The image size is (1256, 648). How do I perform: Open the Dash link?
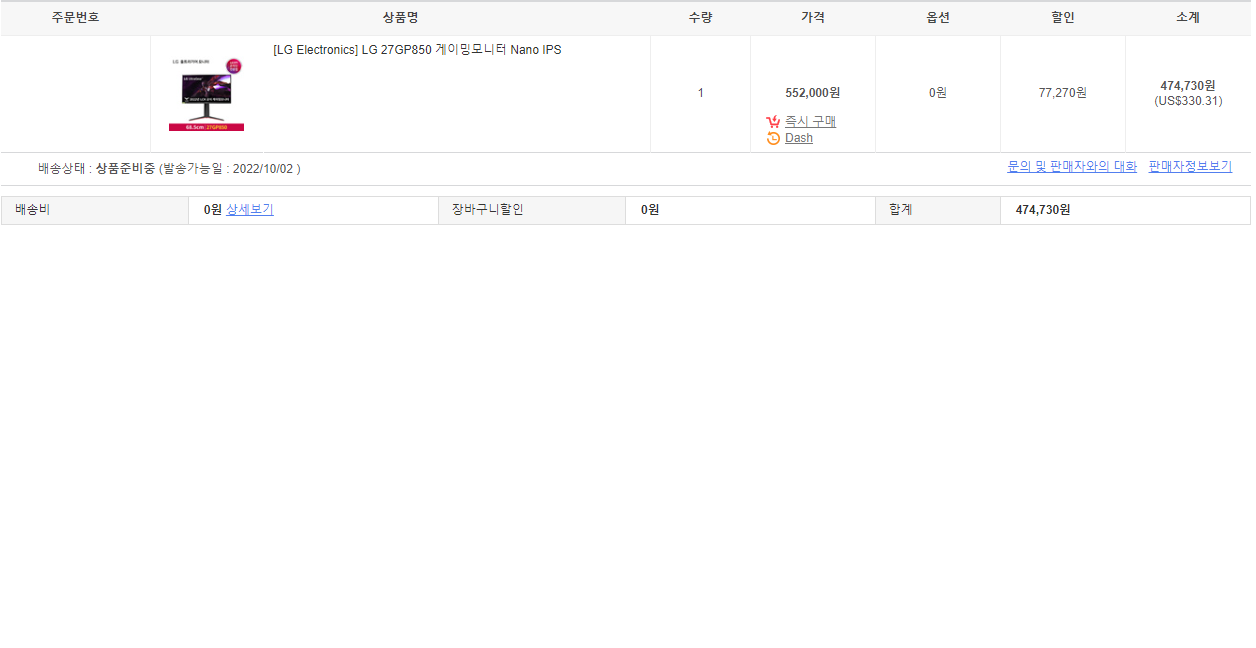click(x=799, y=138)
